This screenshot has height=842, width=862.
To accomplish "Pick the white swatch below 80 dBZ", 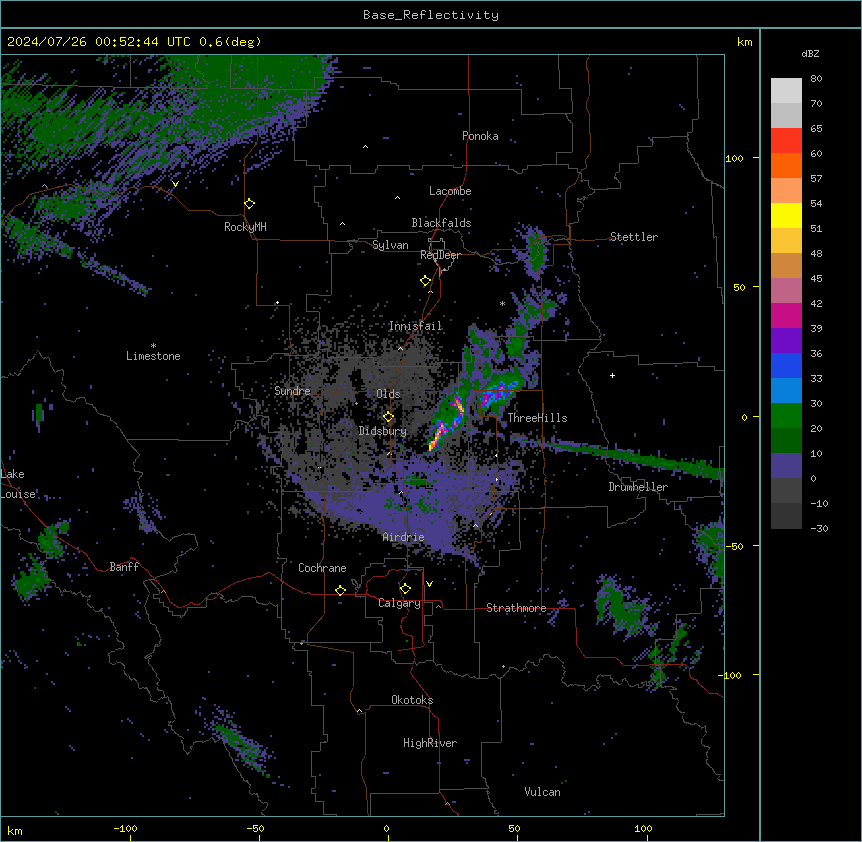I will coord(786,90).
